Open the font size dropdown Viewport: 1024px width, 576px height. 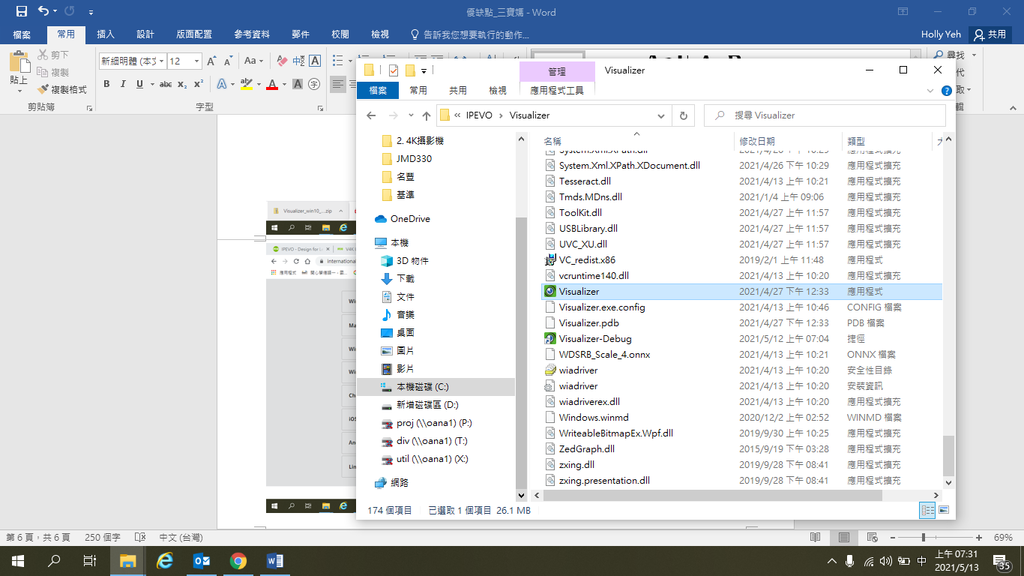click(x=197, y=61)
